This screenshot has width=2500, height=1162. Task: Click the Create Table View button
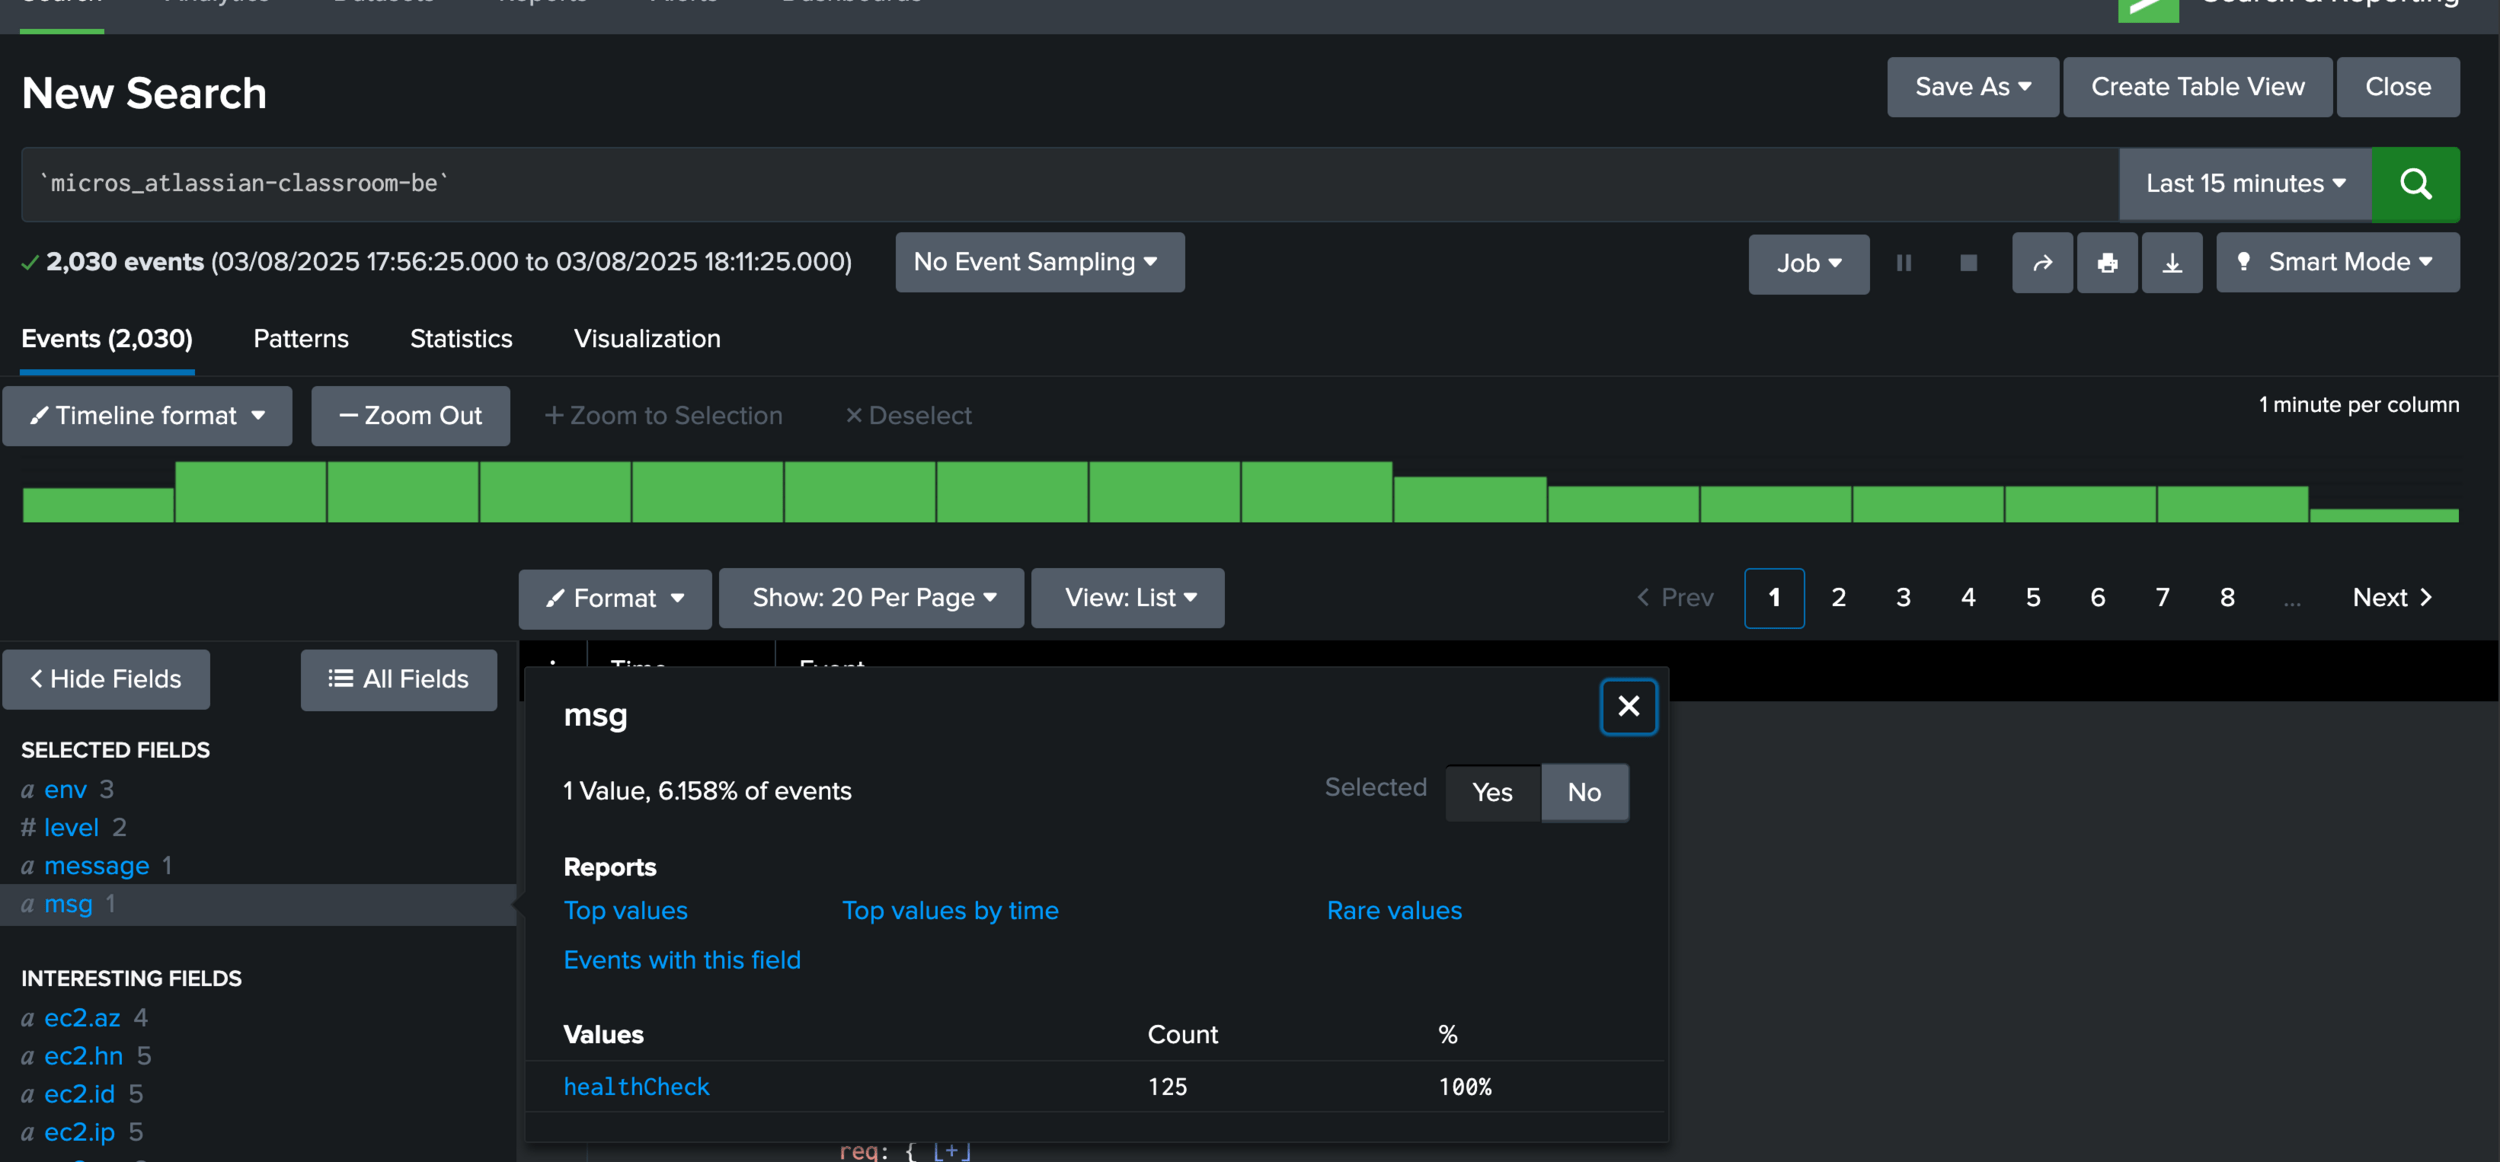tap(2197, 87)
